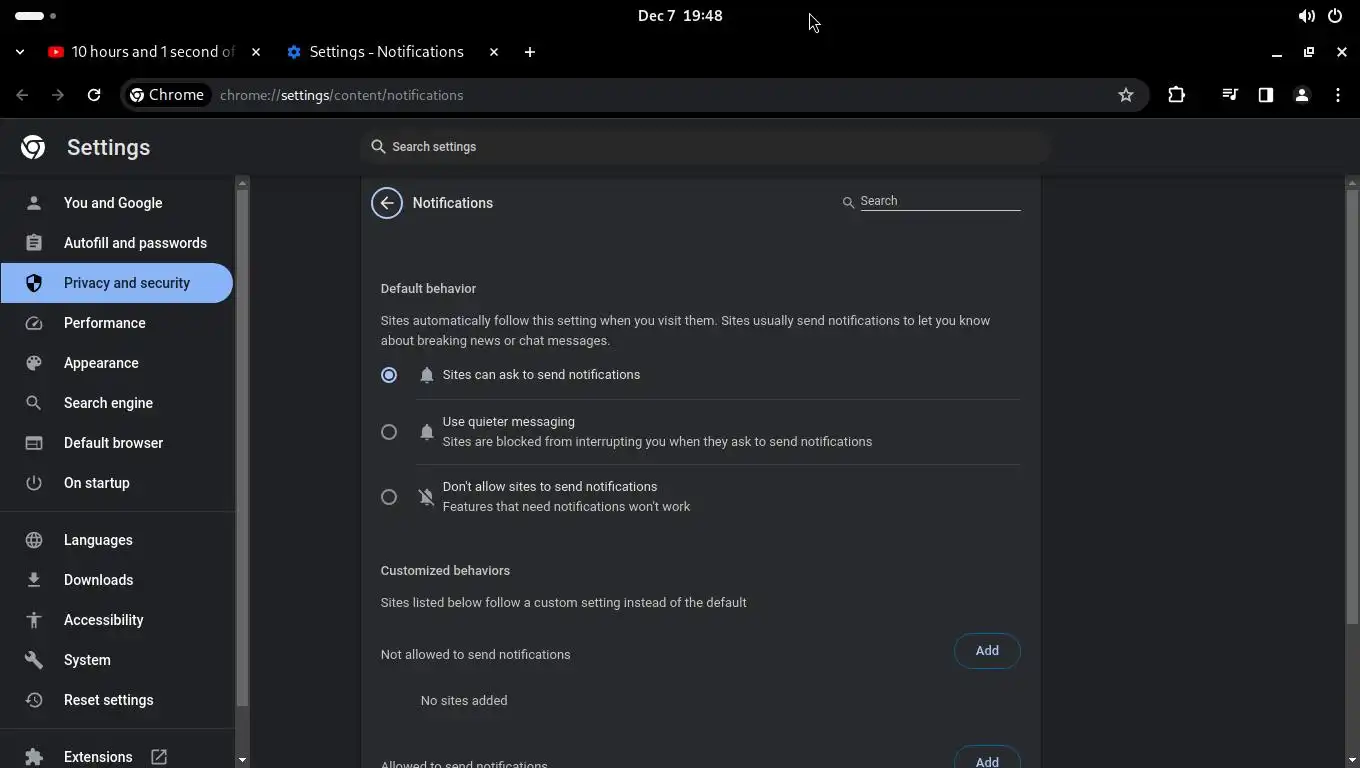1360x768 pixels.
Task: Open the Chrome three-dot menu
Action: 1338,95
